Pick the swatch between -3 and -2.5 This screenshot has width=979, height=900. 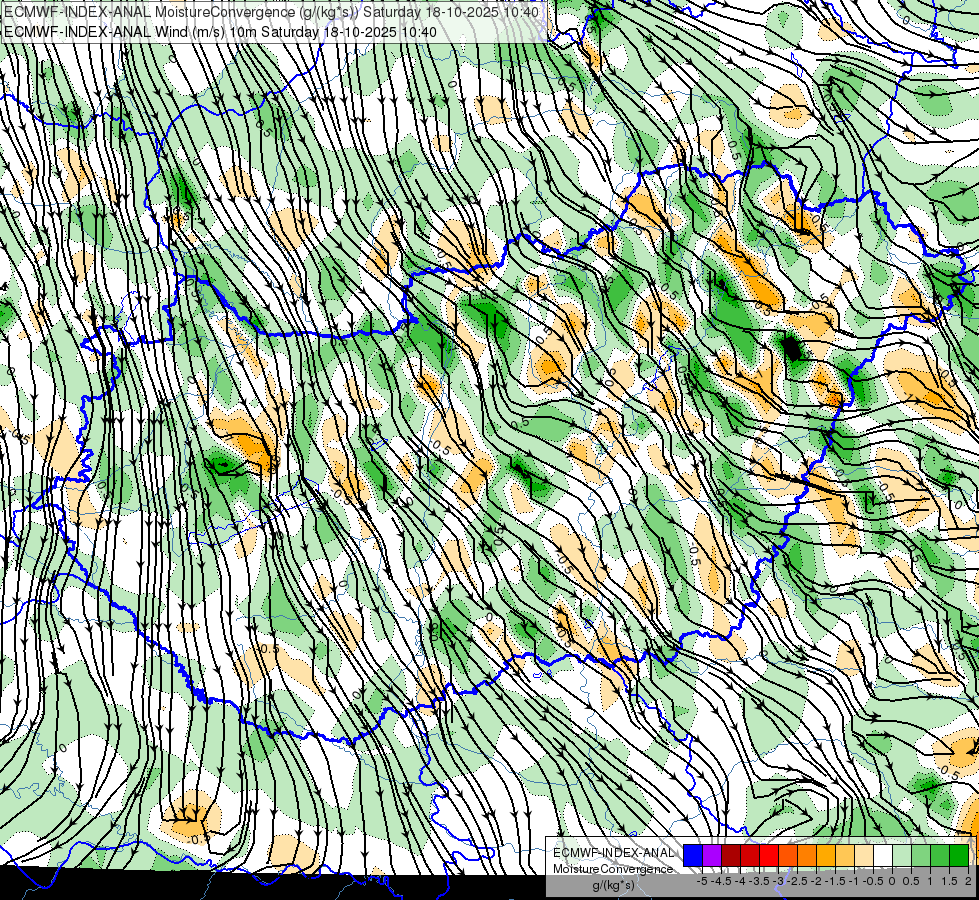788,855
